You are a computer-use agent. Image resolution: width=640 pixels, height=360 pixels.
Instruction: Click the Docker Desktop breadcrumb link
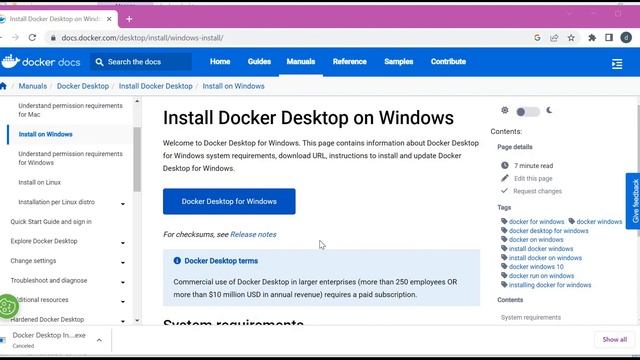click(83, 86)
